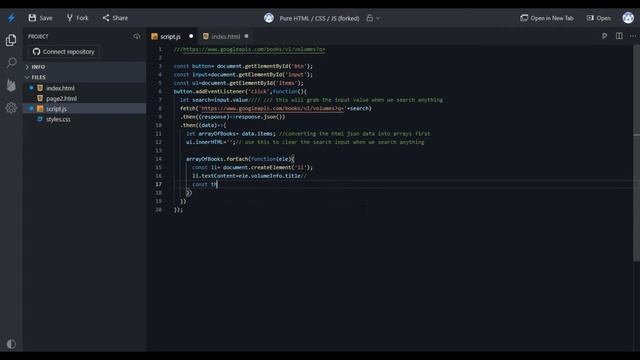This screenshot has height=360, width=640.
Task: Close the index.html tab unsaved dot
Action: pos(246,36)
